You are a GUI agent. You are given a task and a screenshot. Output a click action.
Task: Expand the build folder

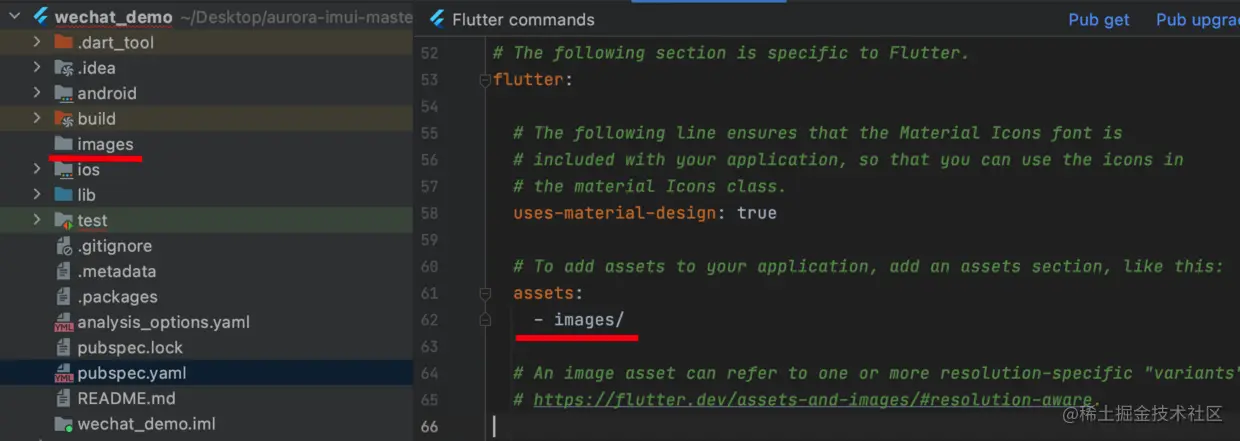pos(37,119)
